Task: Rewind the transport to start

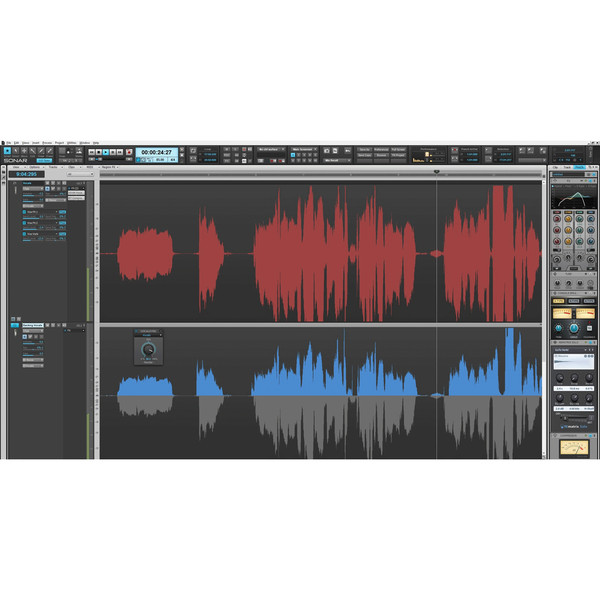Action: coord(91,152)
